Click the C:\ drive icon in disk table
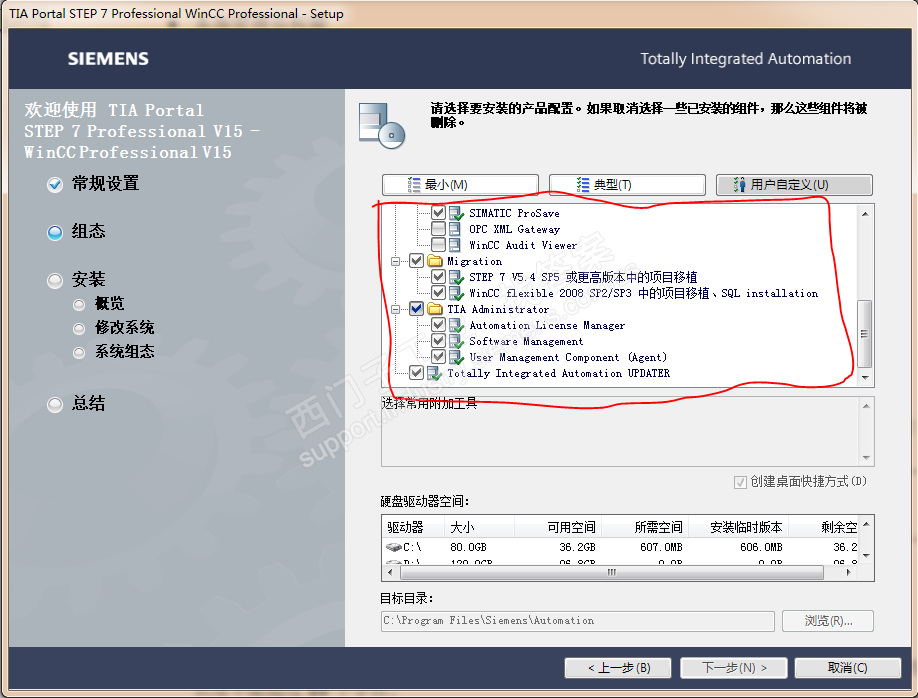 [393, 547]
